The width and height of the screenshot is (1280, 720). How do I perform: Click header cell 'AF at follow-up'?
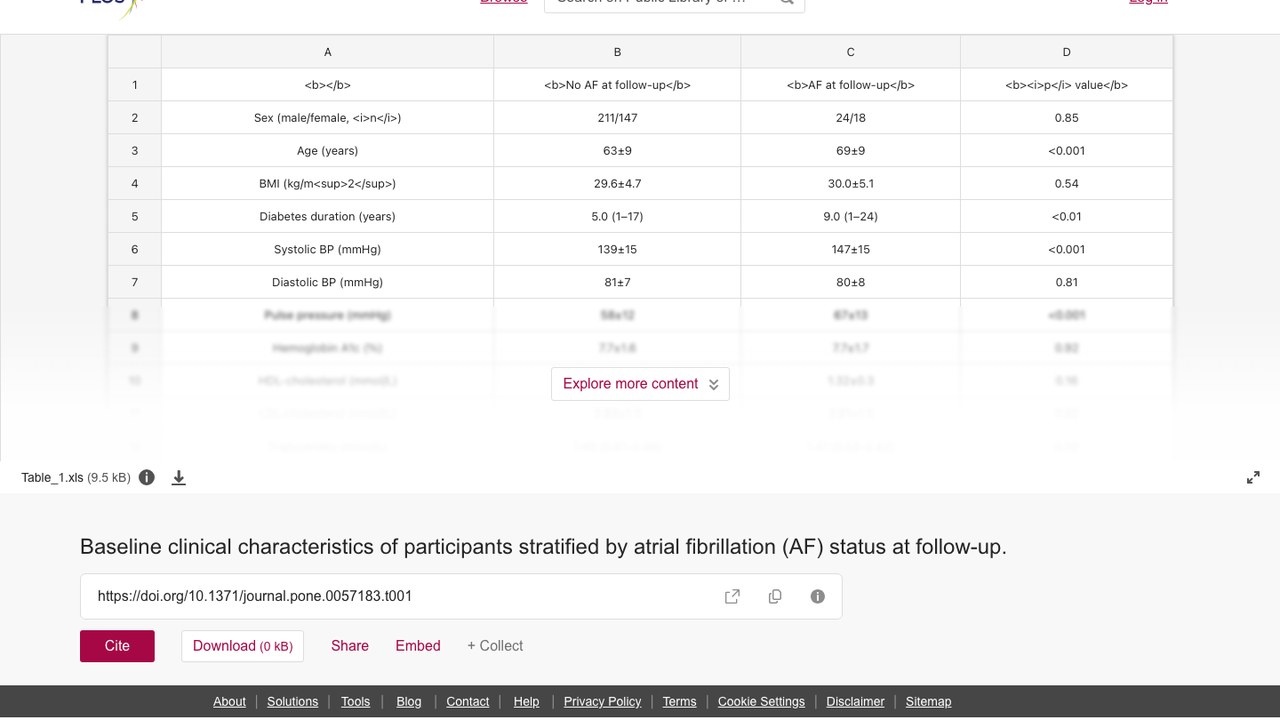[x=851, y=85]
